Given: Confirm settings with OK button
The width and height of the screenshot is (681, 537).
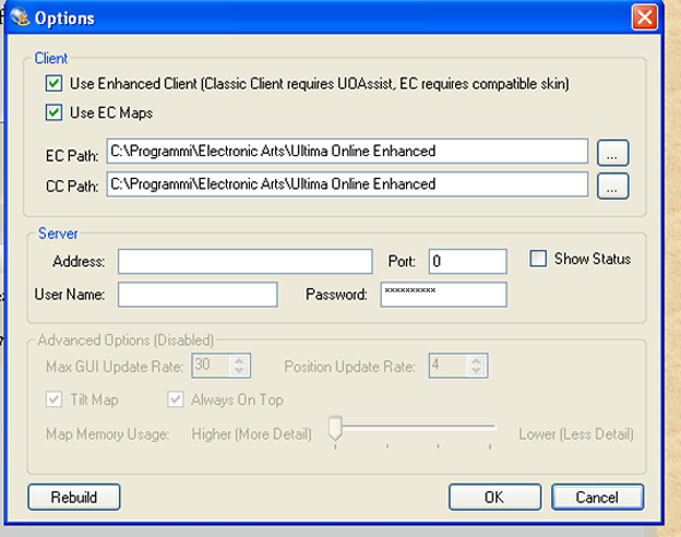Looking at the screenshot, I should 495,497.
